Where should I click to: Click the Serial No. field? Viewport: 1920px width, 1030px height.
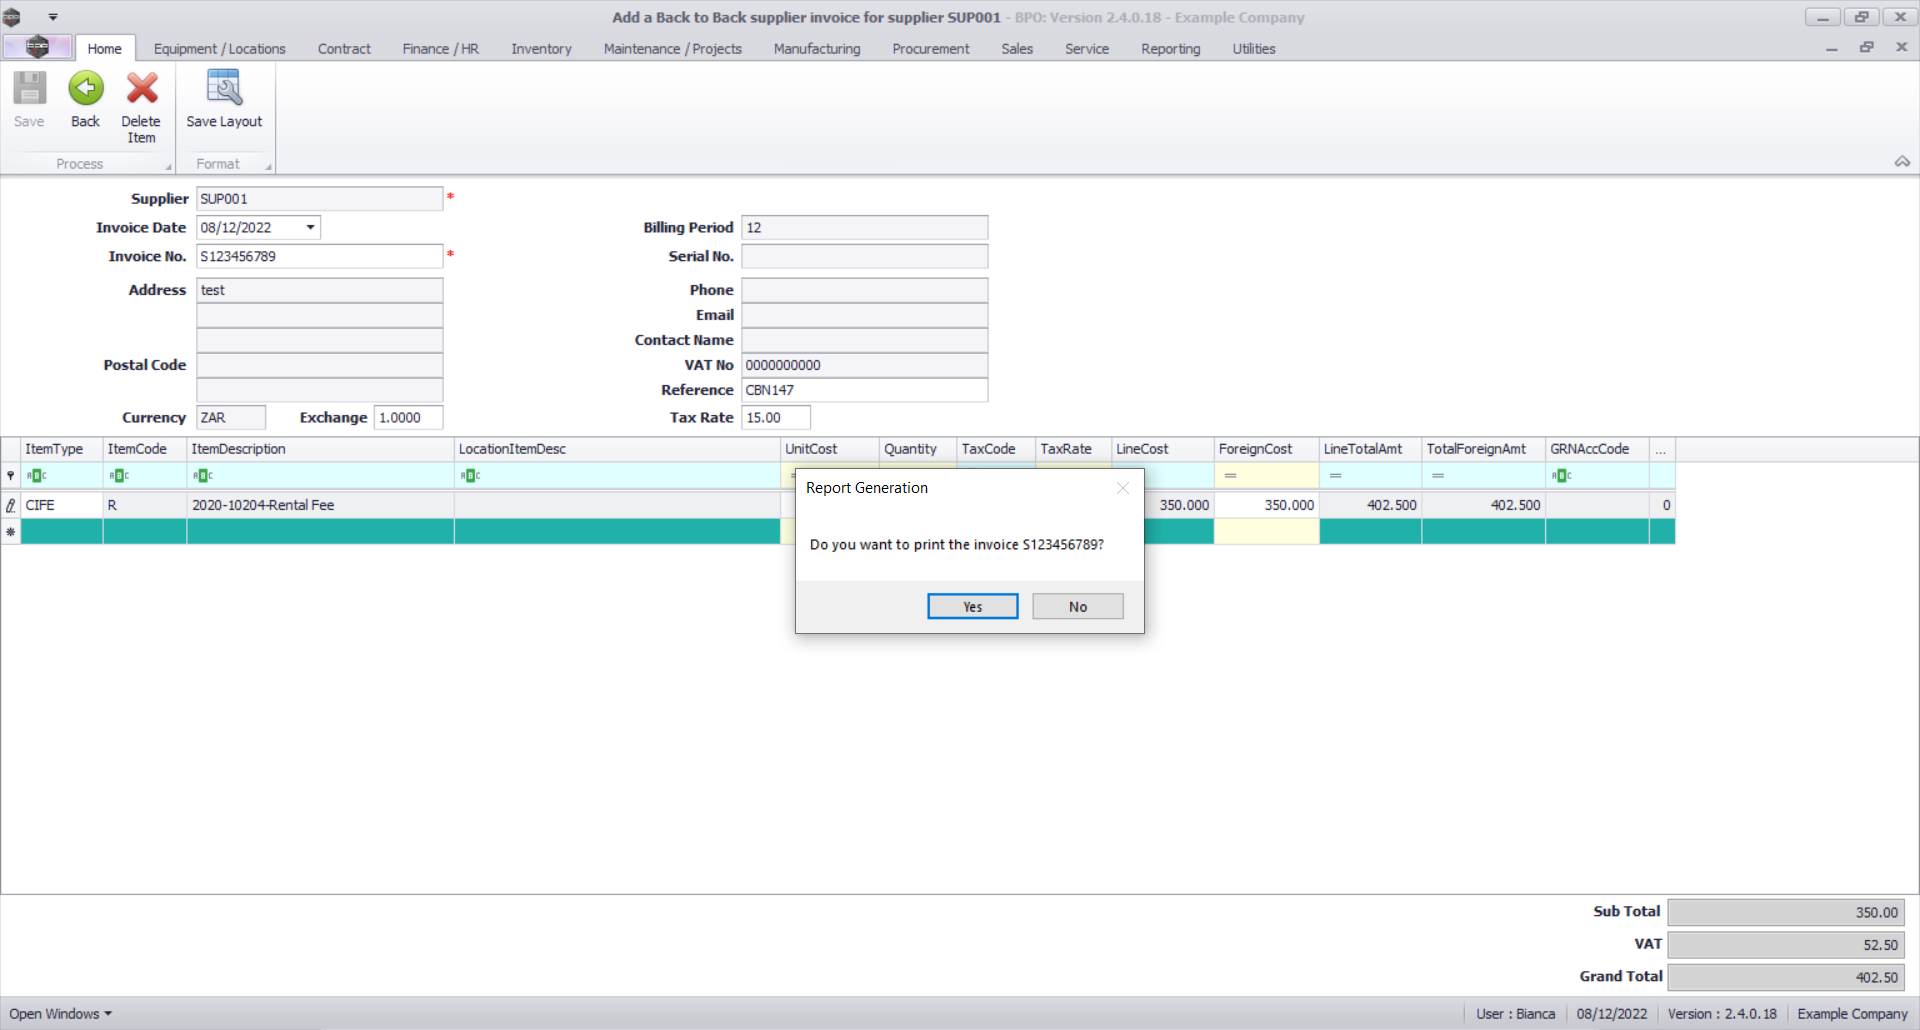coord(865,257)
